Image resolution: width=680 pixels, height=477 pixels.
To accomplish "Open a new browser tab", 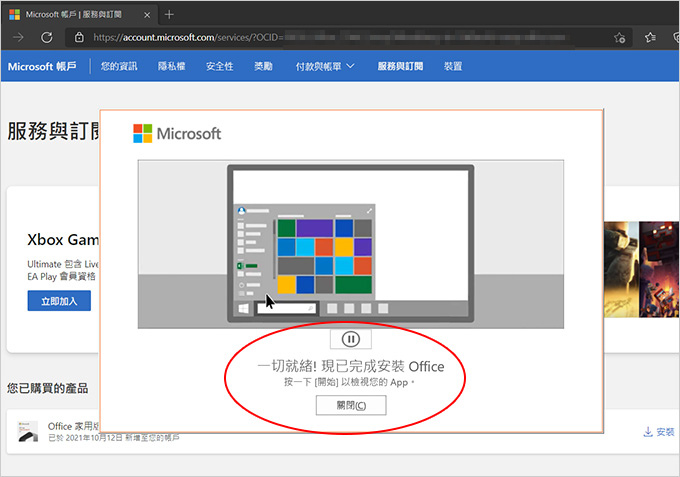I will point(169,15).
